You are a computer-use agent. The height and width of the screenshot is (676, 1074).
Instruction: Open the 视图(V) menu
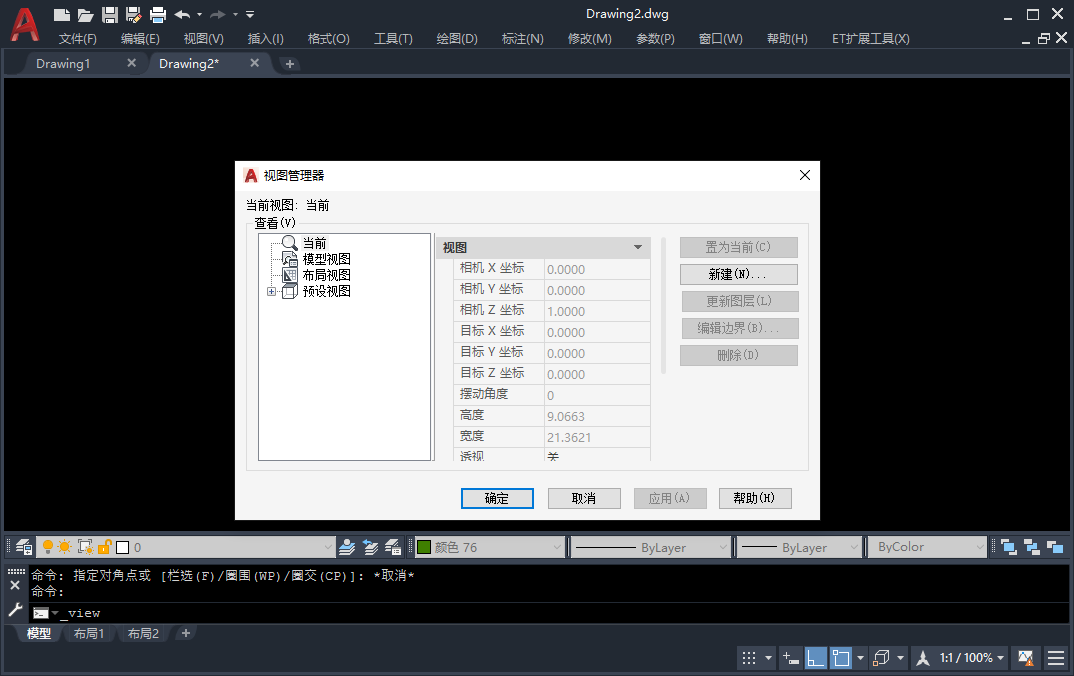(202, 38)
